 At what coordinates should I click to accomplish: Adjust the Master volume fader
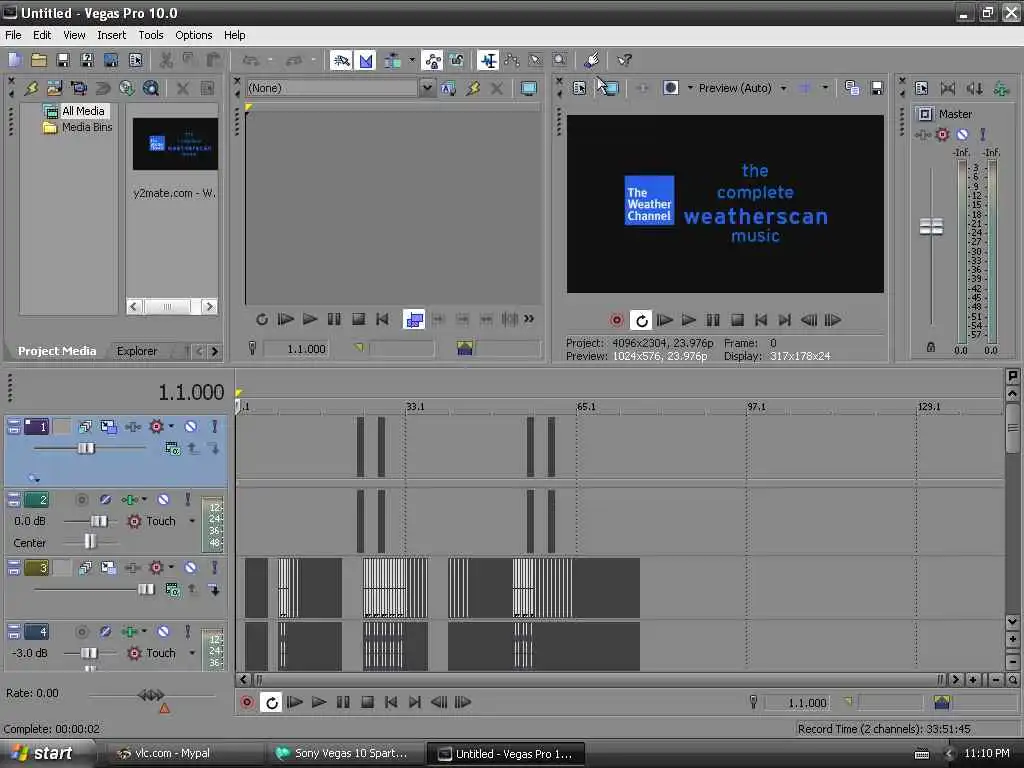tap(931, 227)
